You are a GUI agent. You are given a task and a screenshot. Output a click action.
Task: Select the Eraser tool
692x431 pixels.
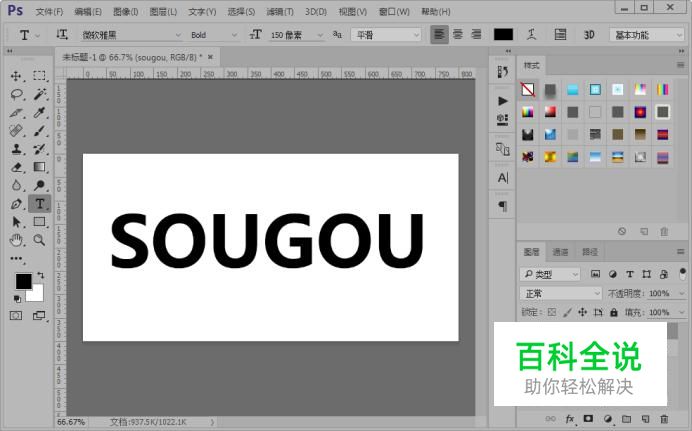[16, 167]
